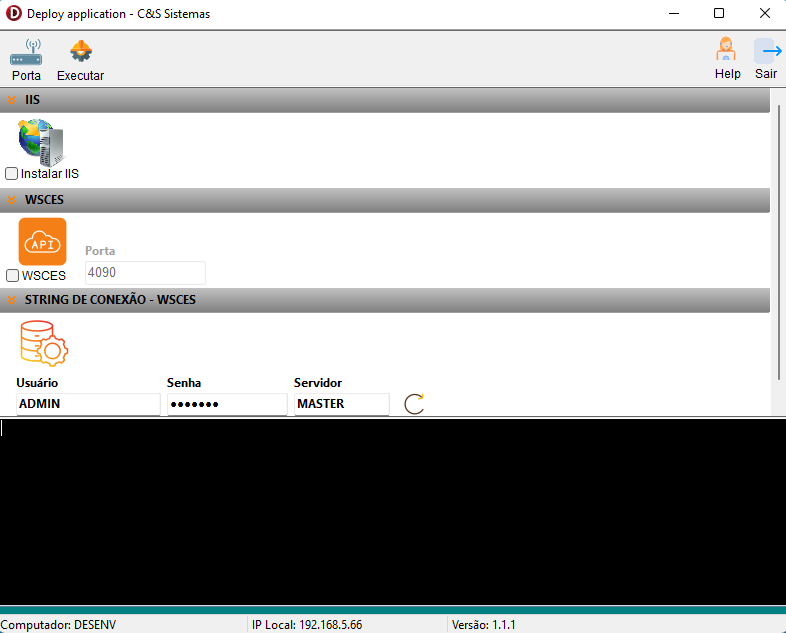Screen dimensions: 786x633
Task: Tick the WSCES checkbox
Action: pos(13,276)
